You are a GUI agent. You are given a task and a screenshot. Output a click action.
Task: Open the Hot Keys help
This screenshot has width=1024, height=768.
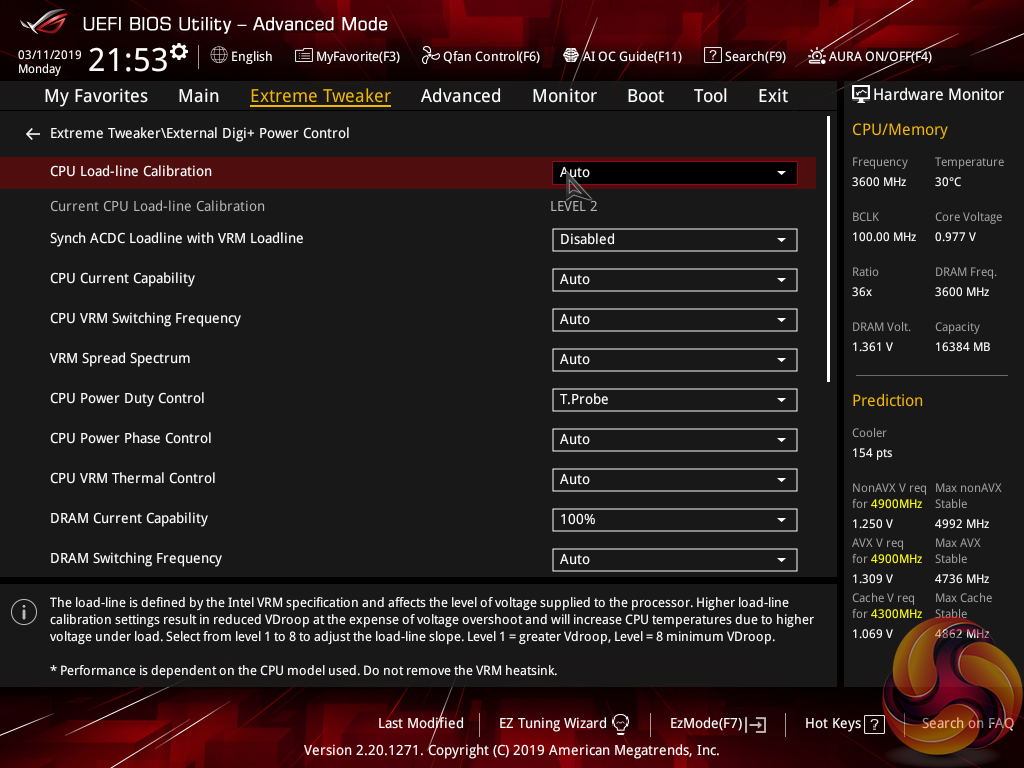click(x=844, y=723)
